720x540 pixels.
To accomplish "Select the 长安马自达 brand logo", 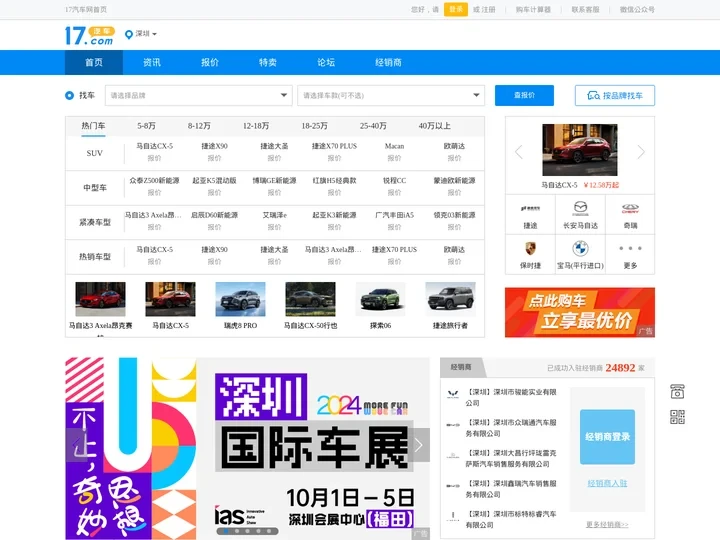I will pos(580,208).
